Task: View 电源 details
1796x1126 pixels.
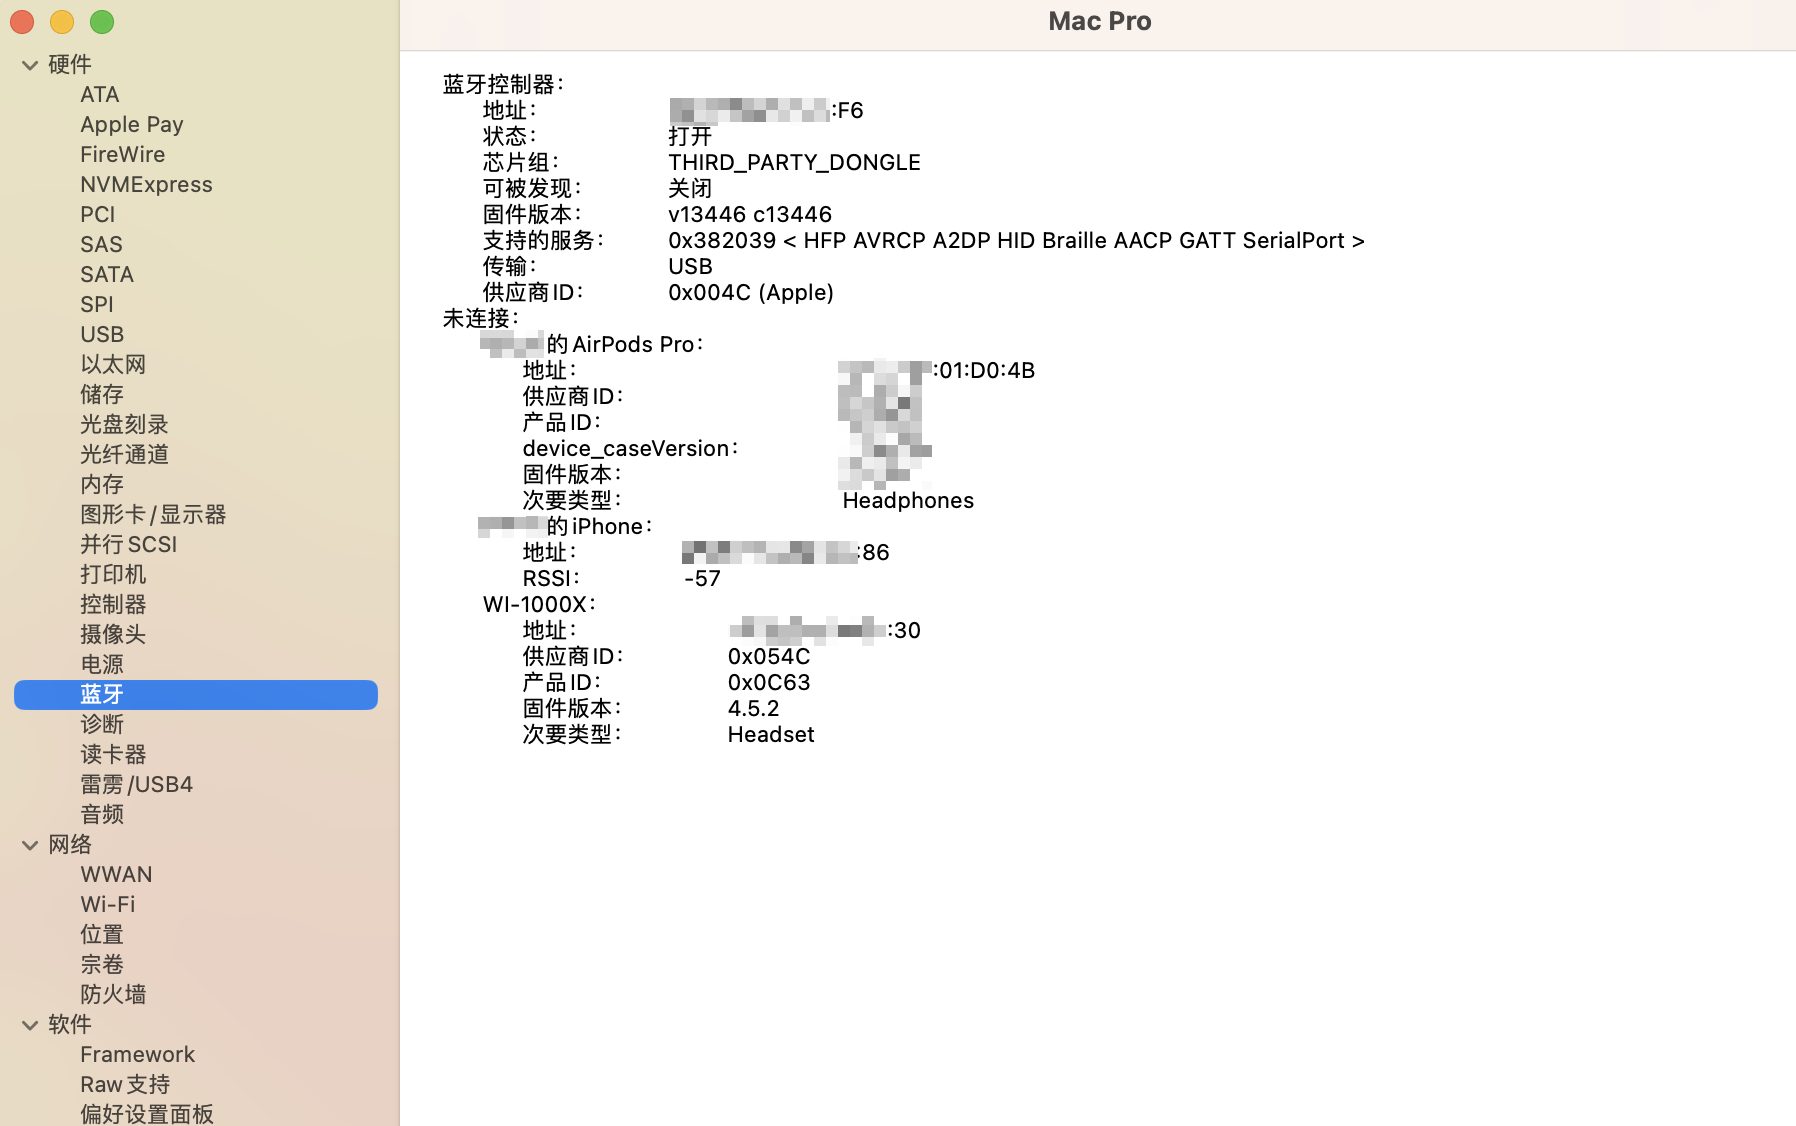Action: [101, 664]
